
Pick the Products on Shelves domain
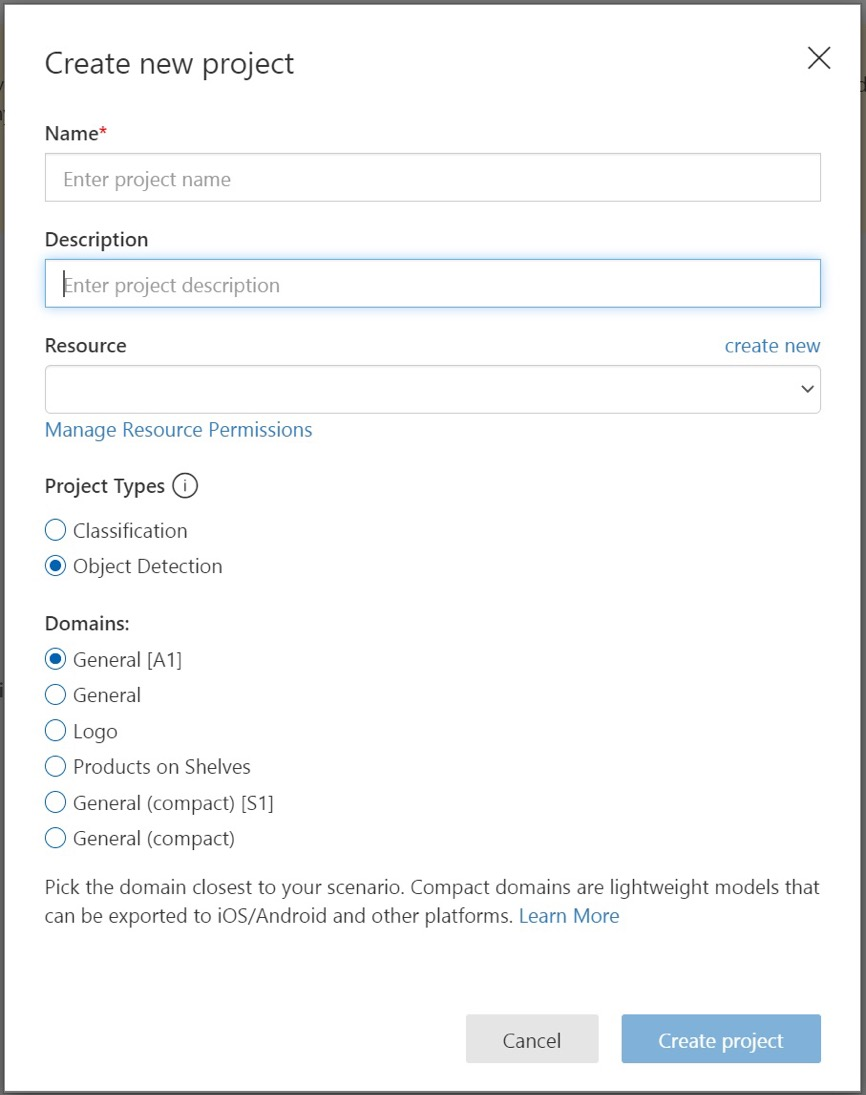coord(55,766)
